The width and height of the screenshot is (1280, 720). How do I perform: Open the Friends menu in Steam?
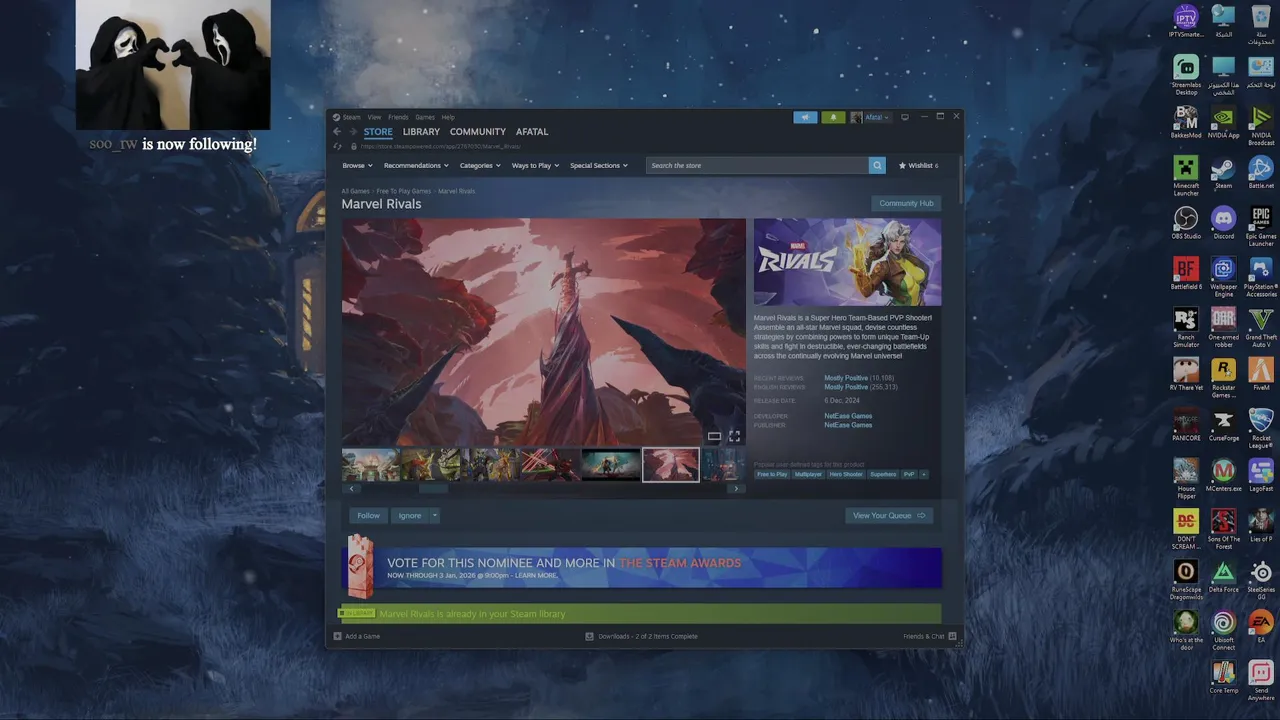398,117
